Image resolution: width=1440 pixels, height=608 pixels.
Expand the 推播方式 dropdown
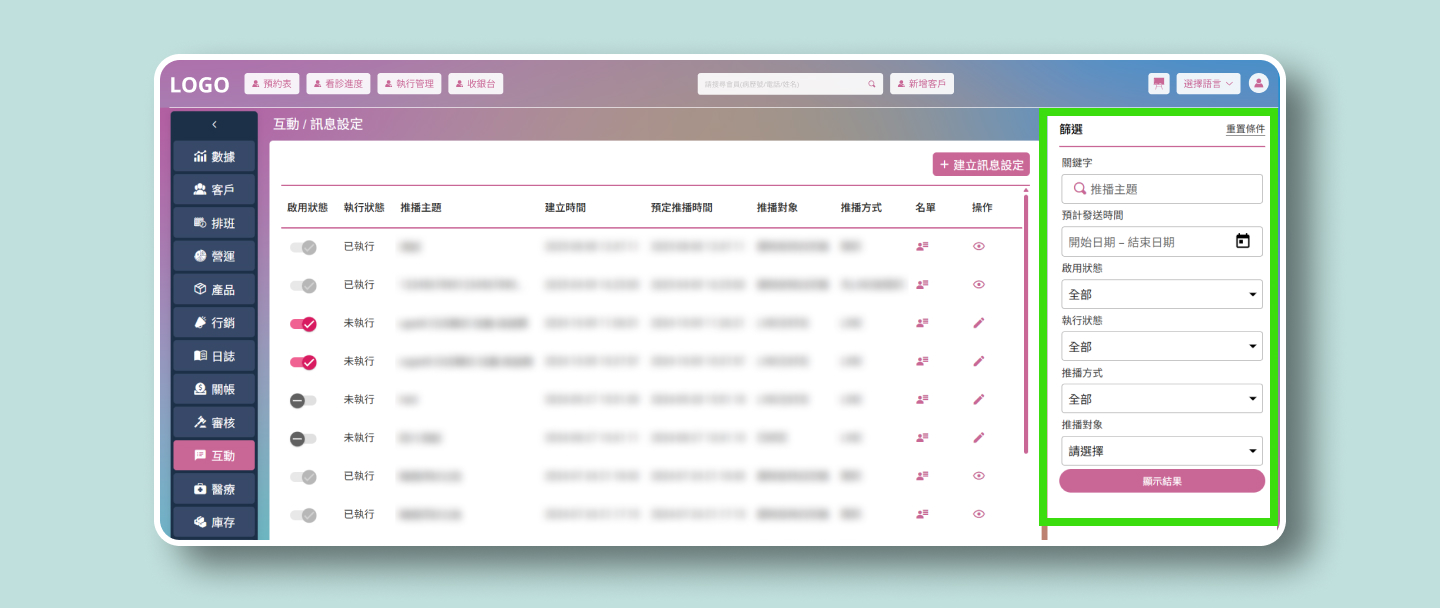1161,399
